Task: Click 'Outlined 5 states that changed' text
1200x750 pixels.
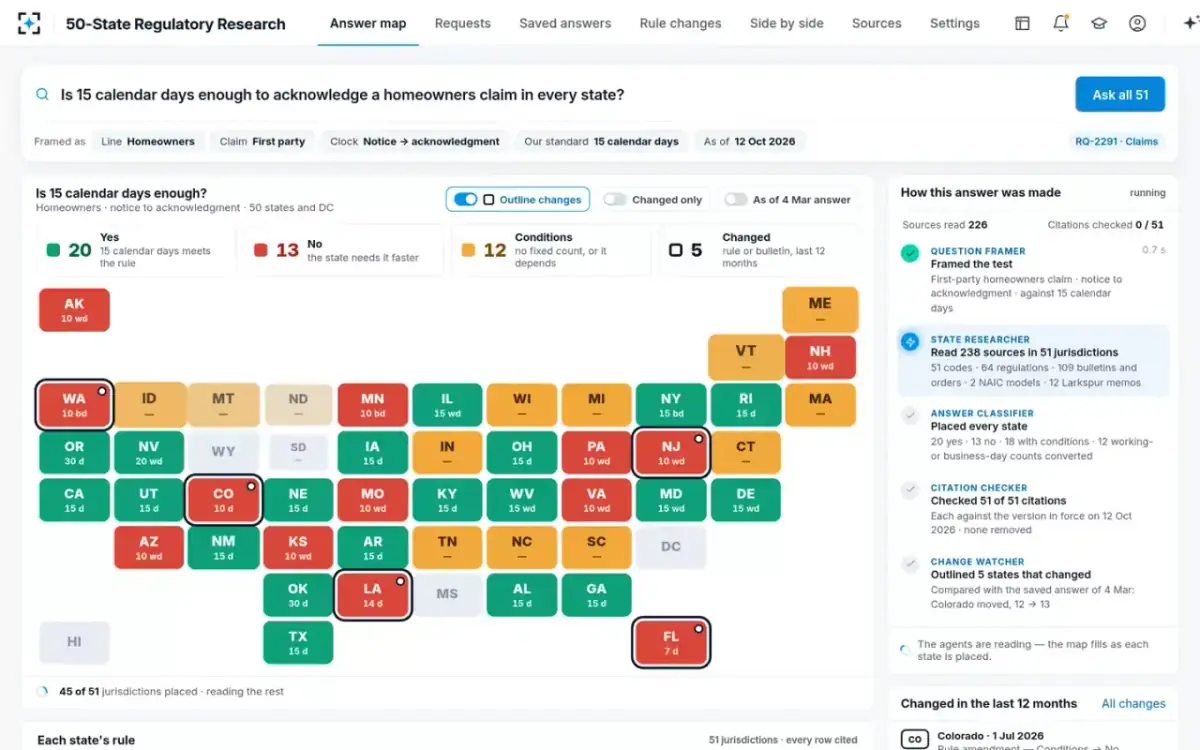Action: pos(1010,575)
